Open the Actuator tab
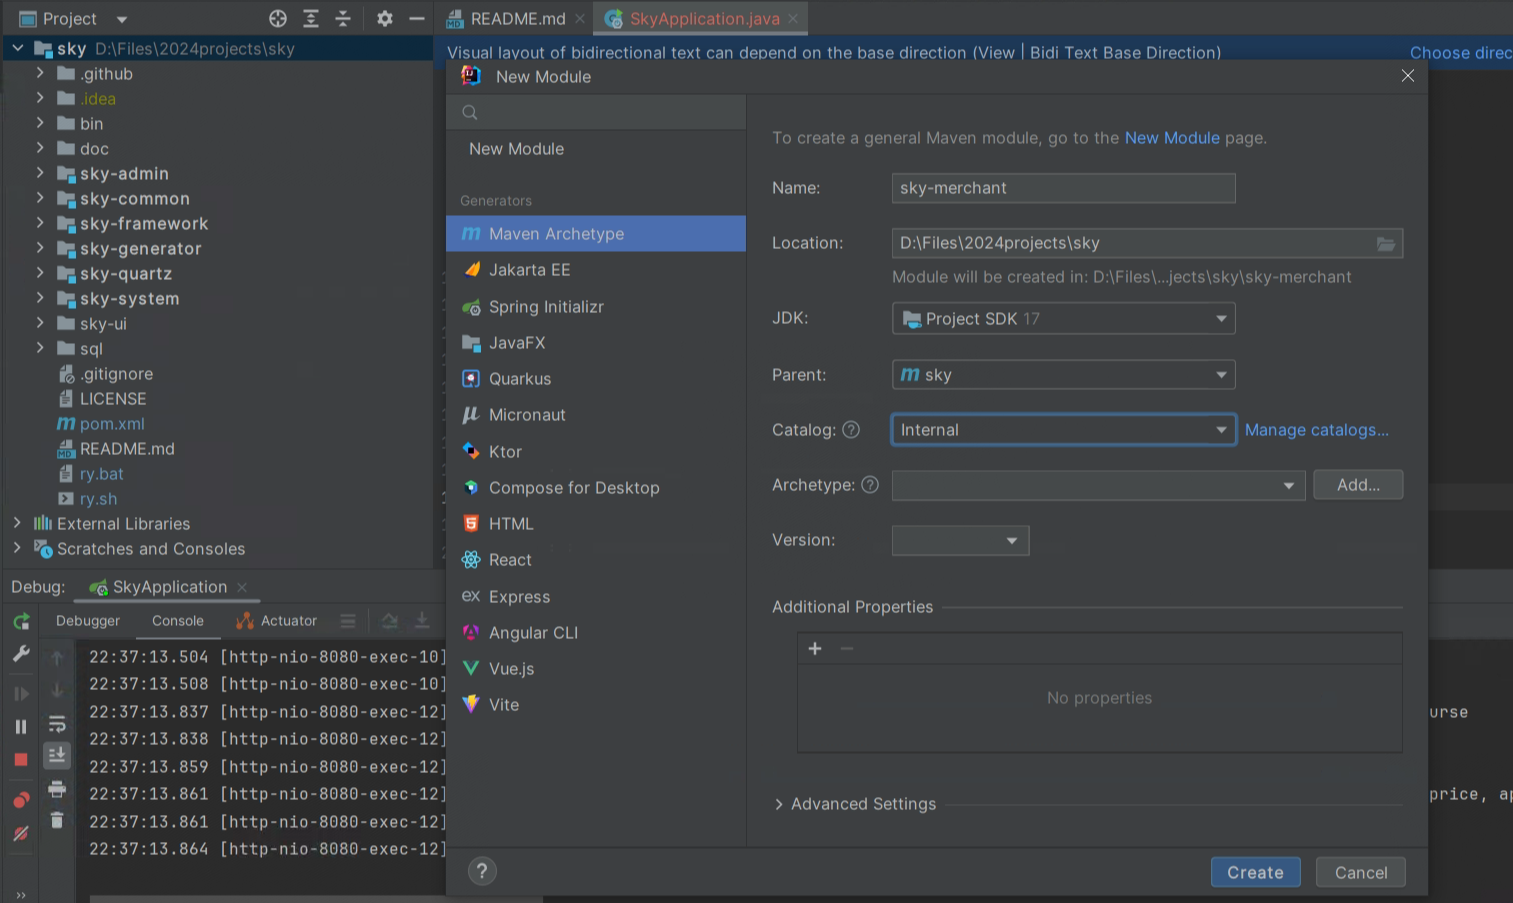 pyautogui.click(x=277, y=621)
